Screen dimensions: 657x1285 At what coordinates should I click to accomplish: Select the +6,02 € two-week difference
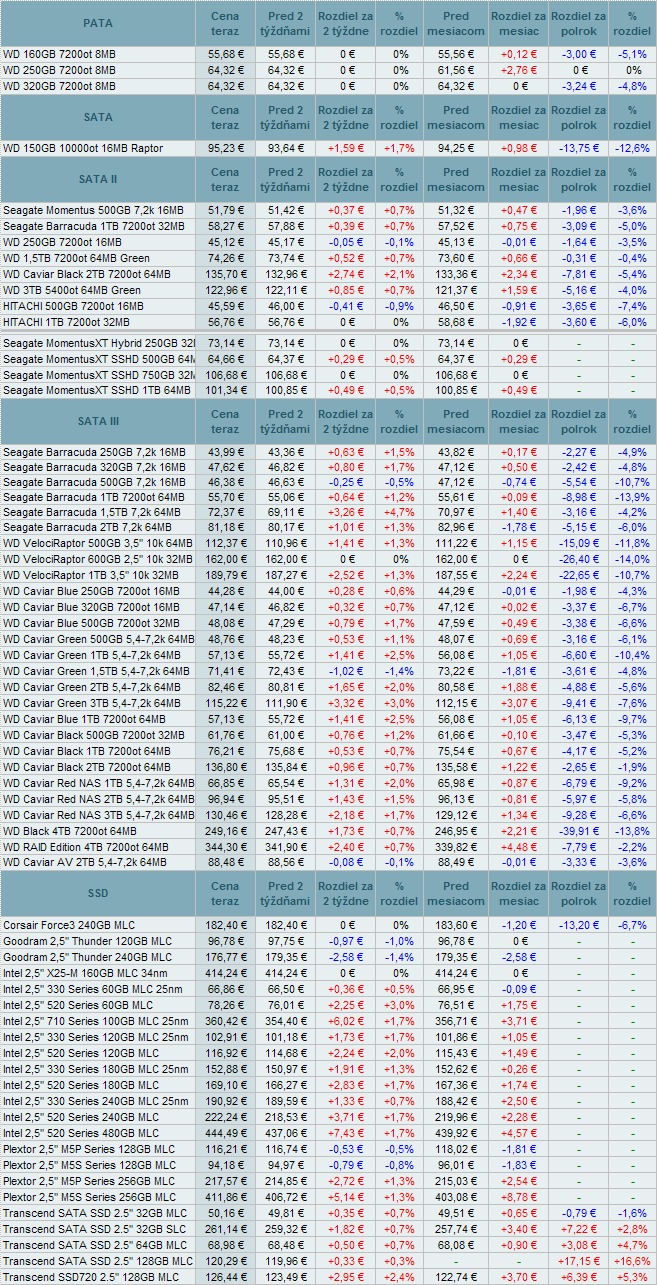(x=346, y=1022)
